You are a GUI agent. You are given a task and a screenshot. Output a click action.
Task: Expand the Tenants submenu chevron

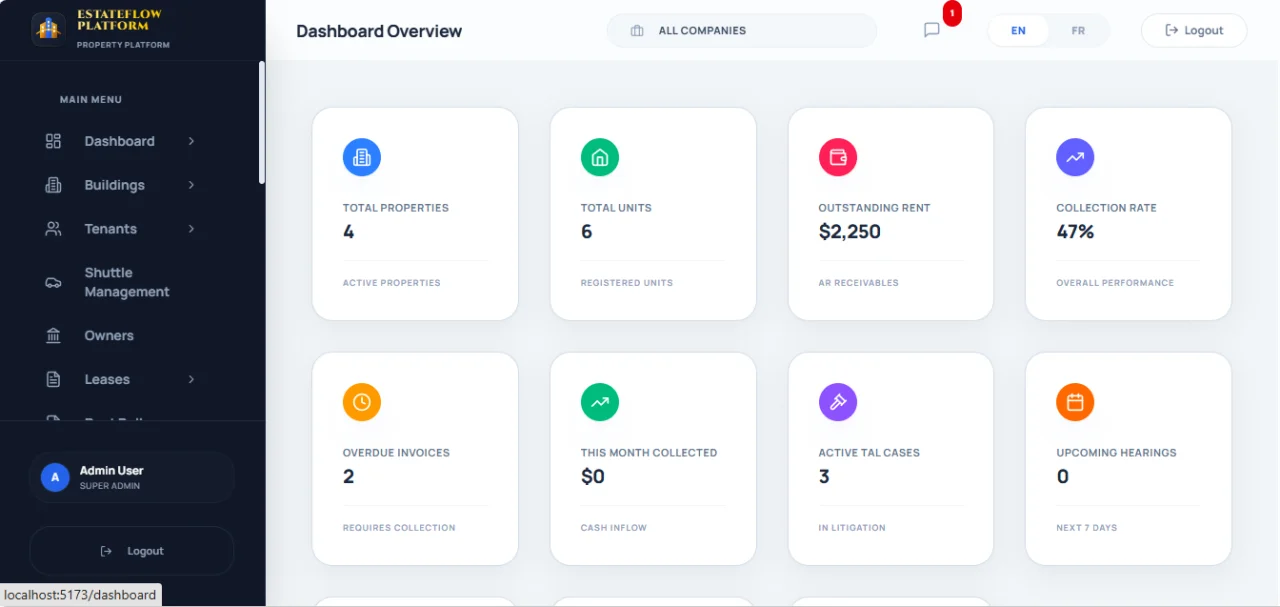(191, 229)
